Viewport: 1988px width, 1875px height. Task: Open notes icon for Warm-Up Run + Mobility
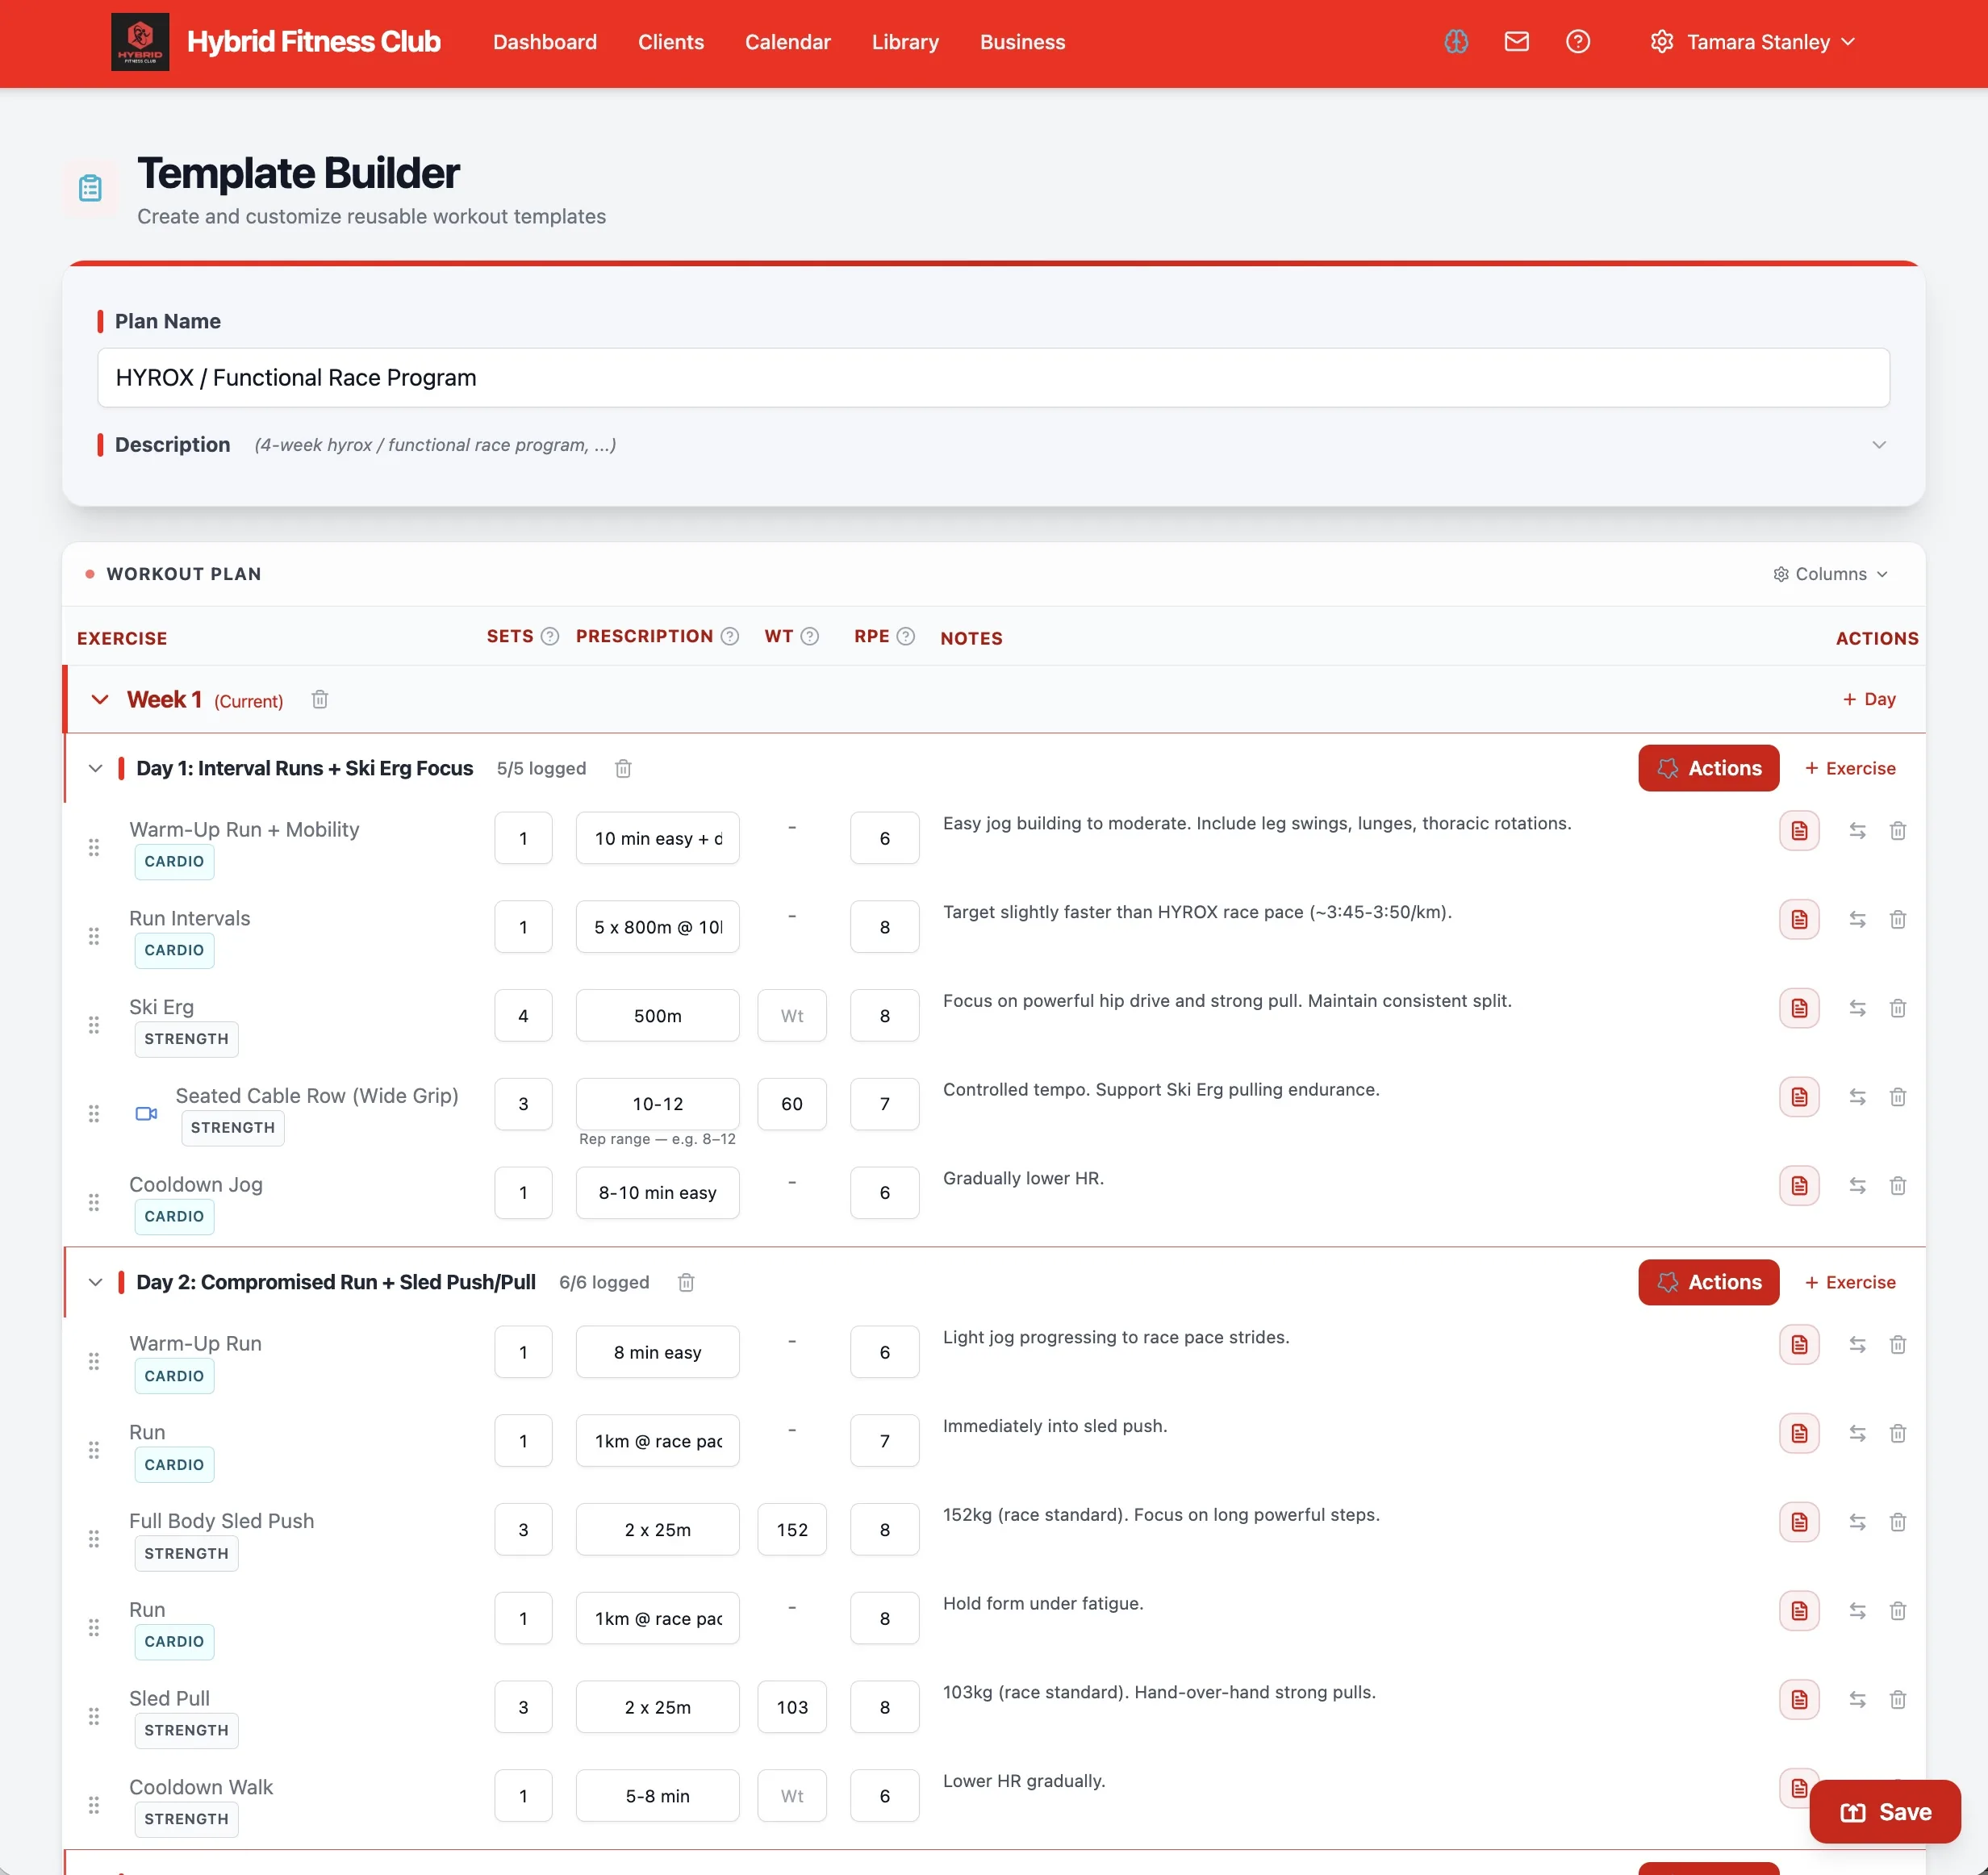[x=1798, y=831]
